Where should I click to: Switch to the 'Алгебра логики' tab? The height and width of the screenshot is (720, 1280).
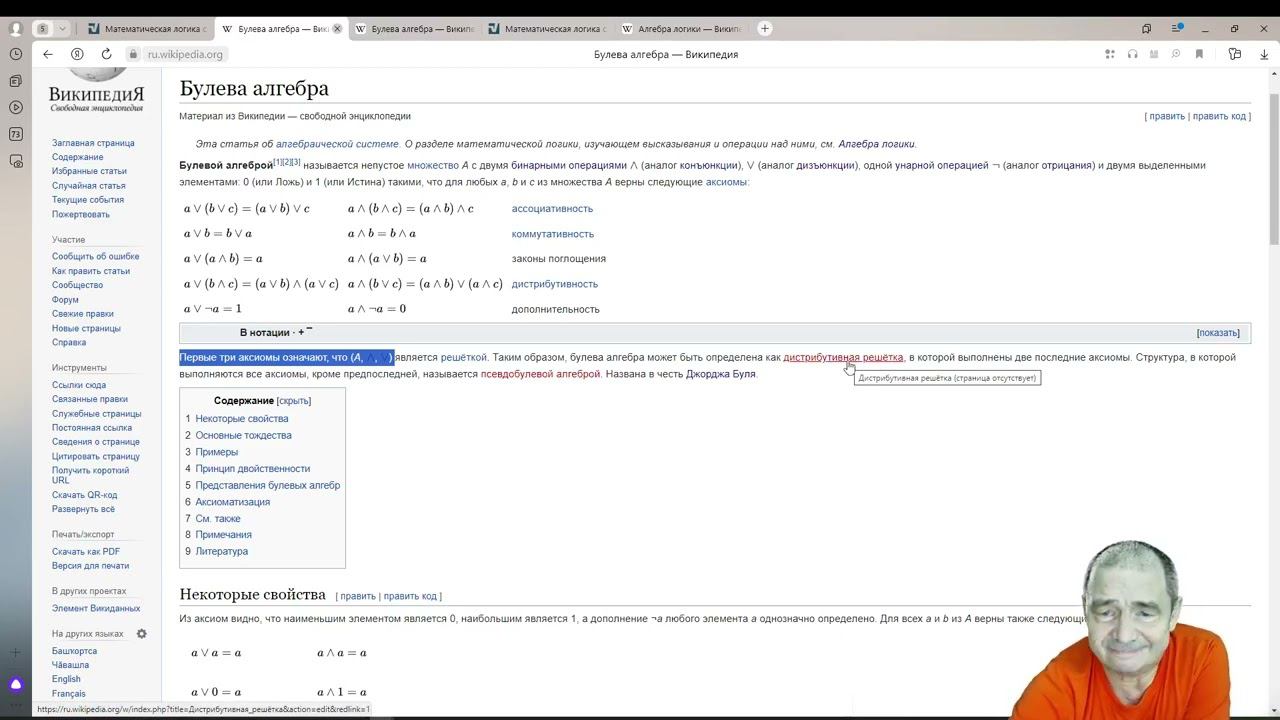(x=683, y=29)
